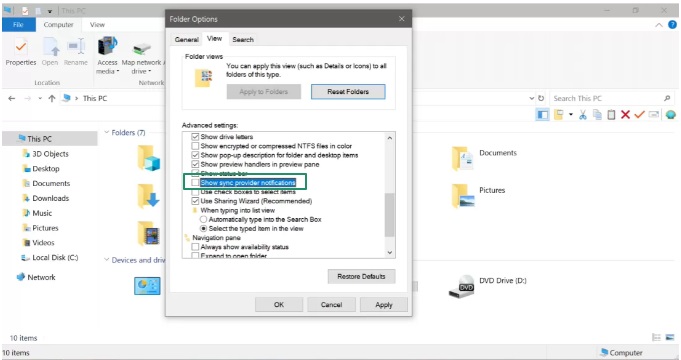Switch to large icons view in status bar
Image resolution: width=681 pixels, height=360 pixels.
click(x=670, y=337)
